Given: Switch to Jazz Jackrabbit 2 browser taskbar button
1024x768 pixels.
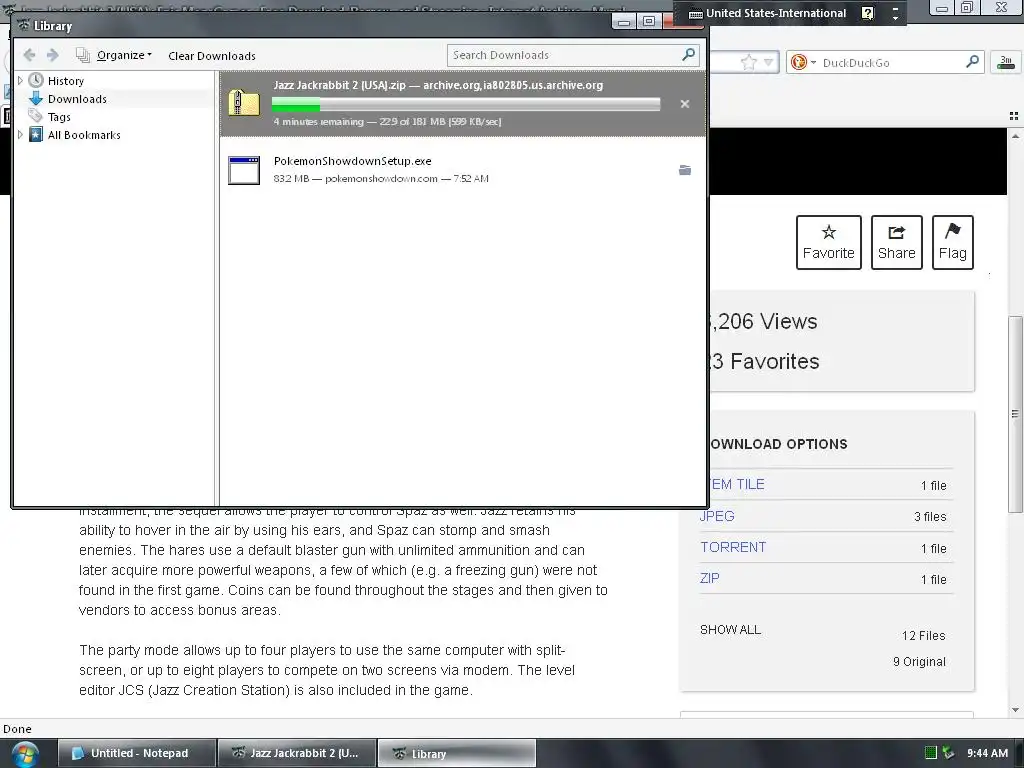Looking at the screenshot, I should [x=297, y=753].
